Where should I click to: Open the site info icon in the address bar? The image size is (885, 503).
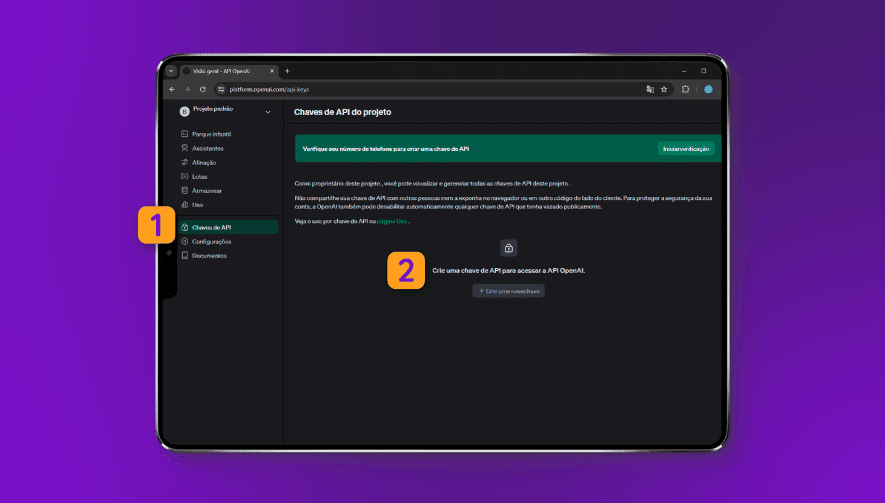(x=221, y=89)
